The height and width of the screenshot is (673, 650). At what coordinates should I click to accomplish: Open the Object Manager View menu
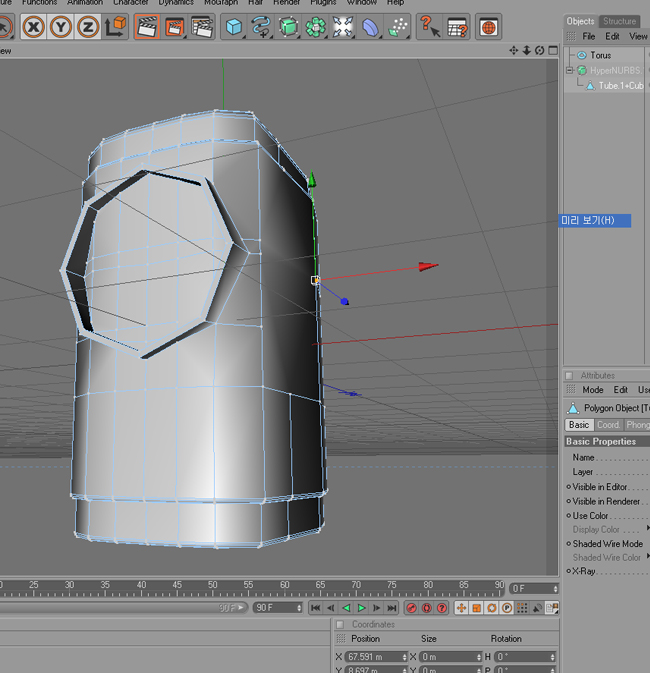[x=638, y=36]
